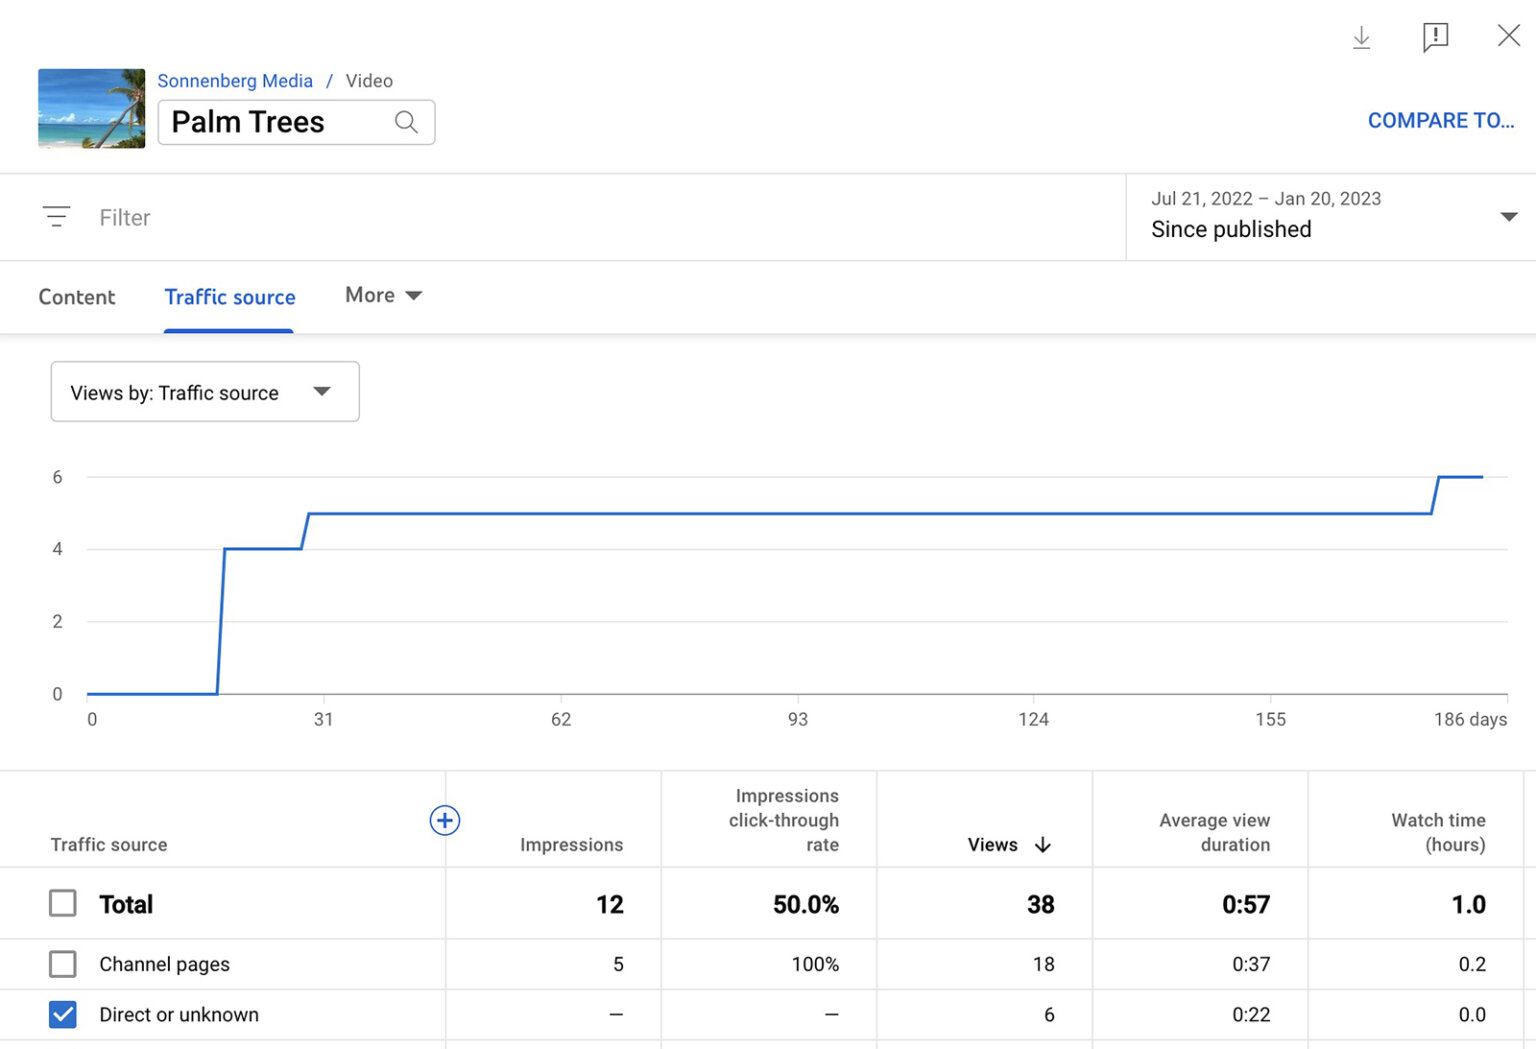This screenshot has width=1536, height=1049.
Task: Click the Palm Trees title search box
Action: point(260,121)
